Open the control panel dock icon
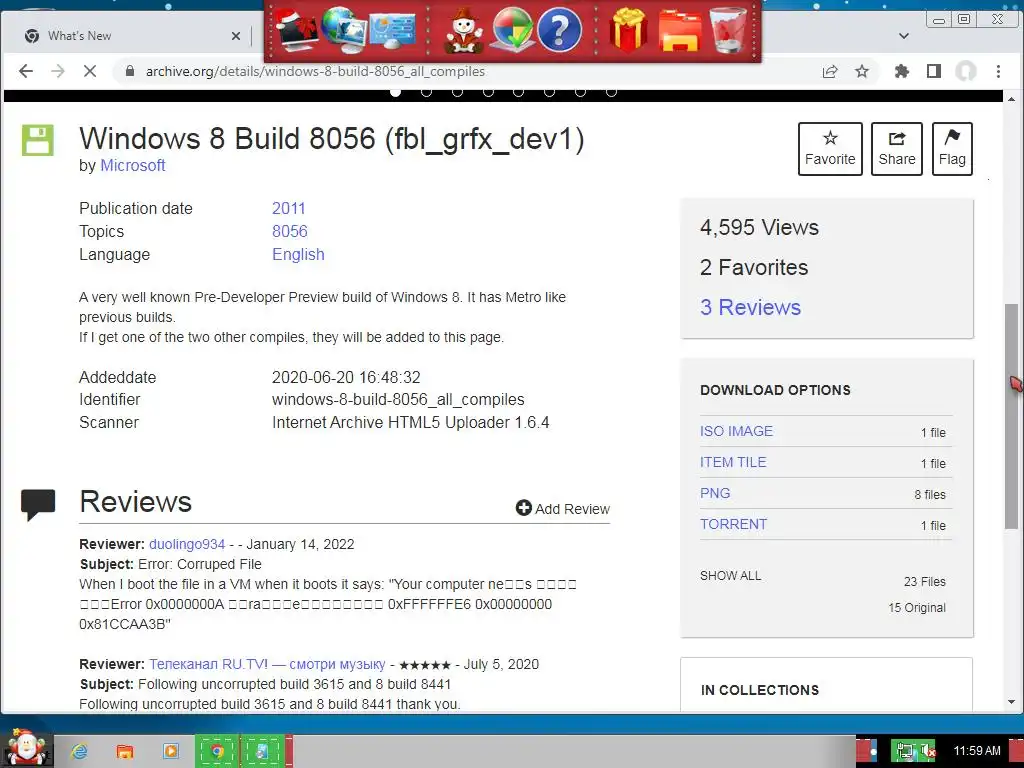This screenshot has height=768, width=1024. coord(392,30)
